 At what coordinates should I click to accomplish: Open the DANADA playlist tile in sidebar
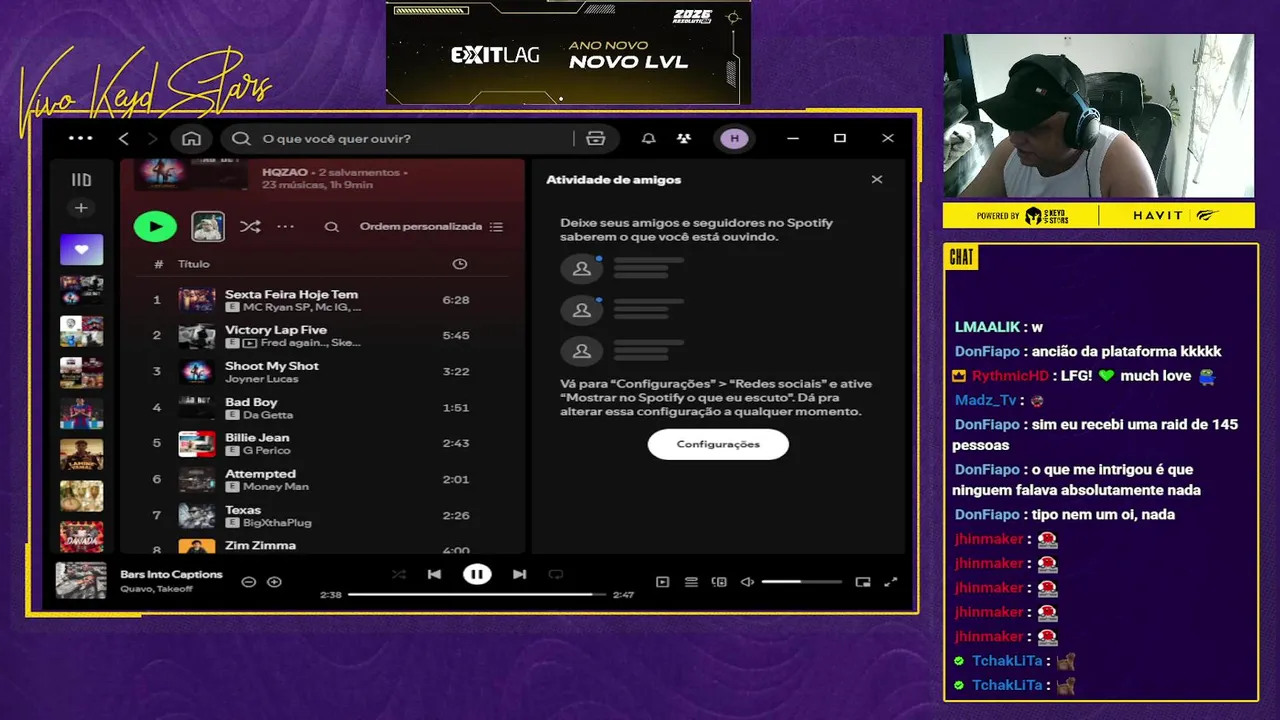[x=81, y=536]
